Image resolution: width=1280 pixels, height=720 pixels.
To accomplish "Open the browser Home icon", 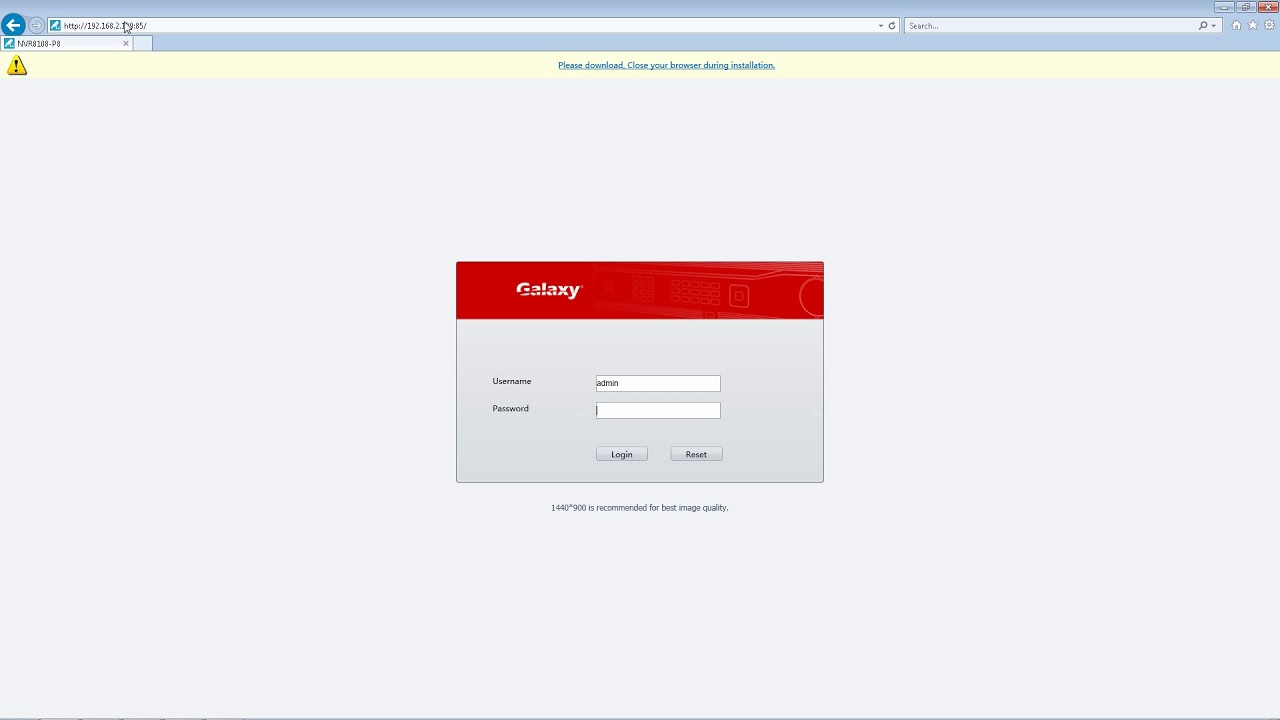I will tap(1236, 25).
